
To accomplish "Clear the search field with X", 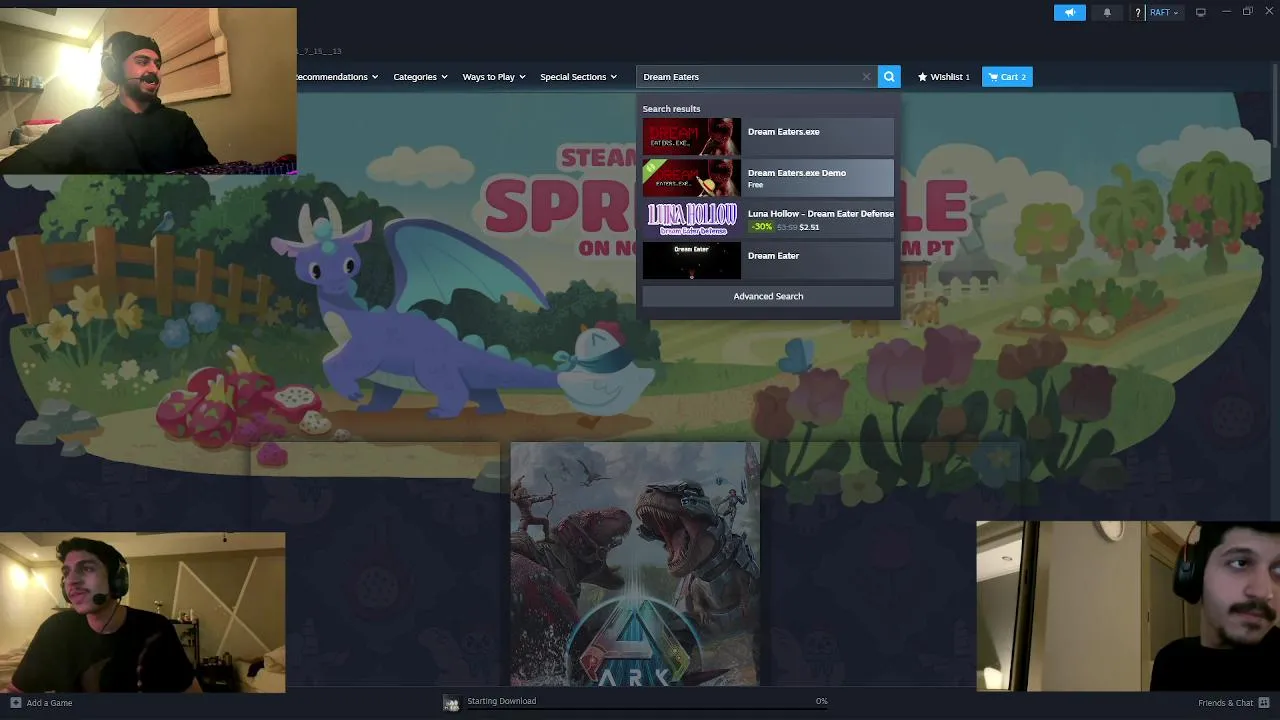I will click(x=866, y=77).
